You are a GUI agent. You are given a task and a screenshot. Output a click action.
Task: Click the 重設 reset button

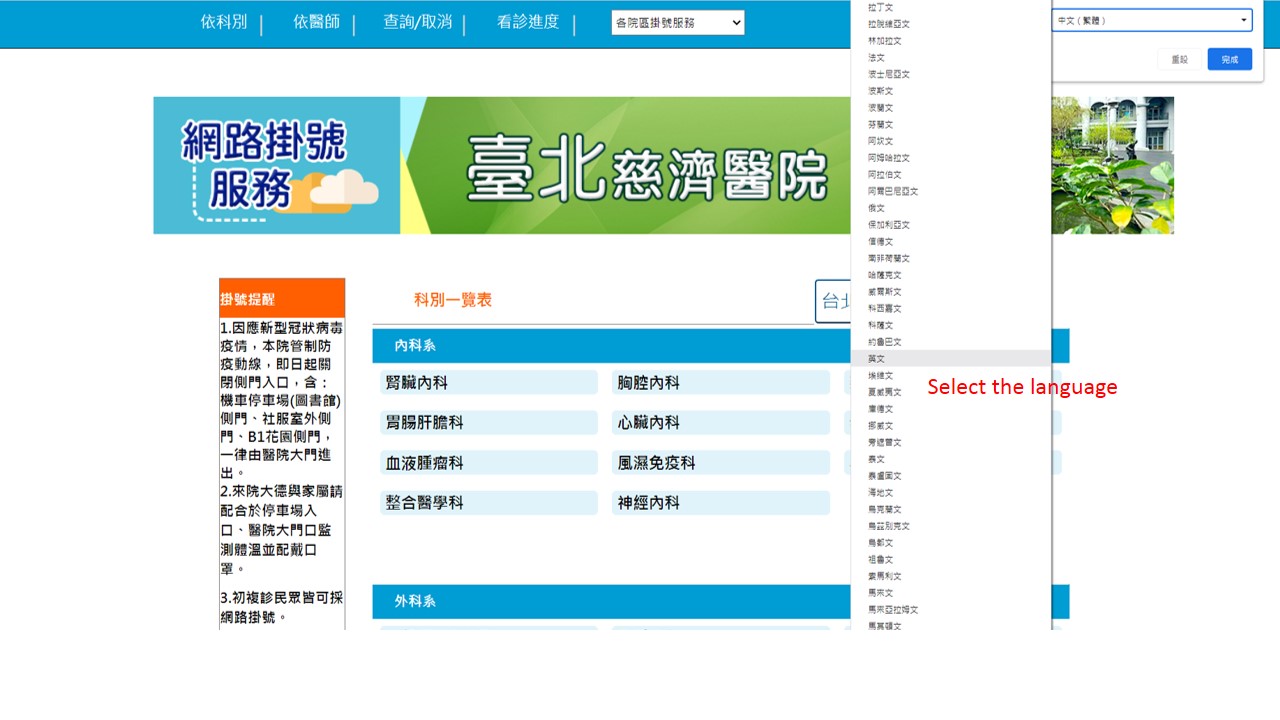1180,60
